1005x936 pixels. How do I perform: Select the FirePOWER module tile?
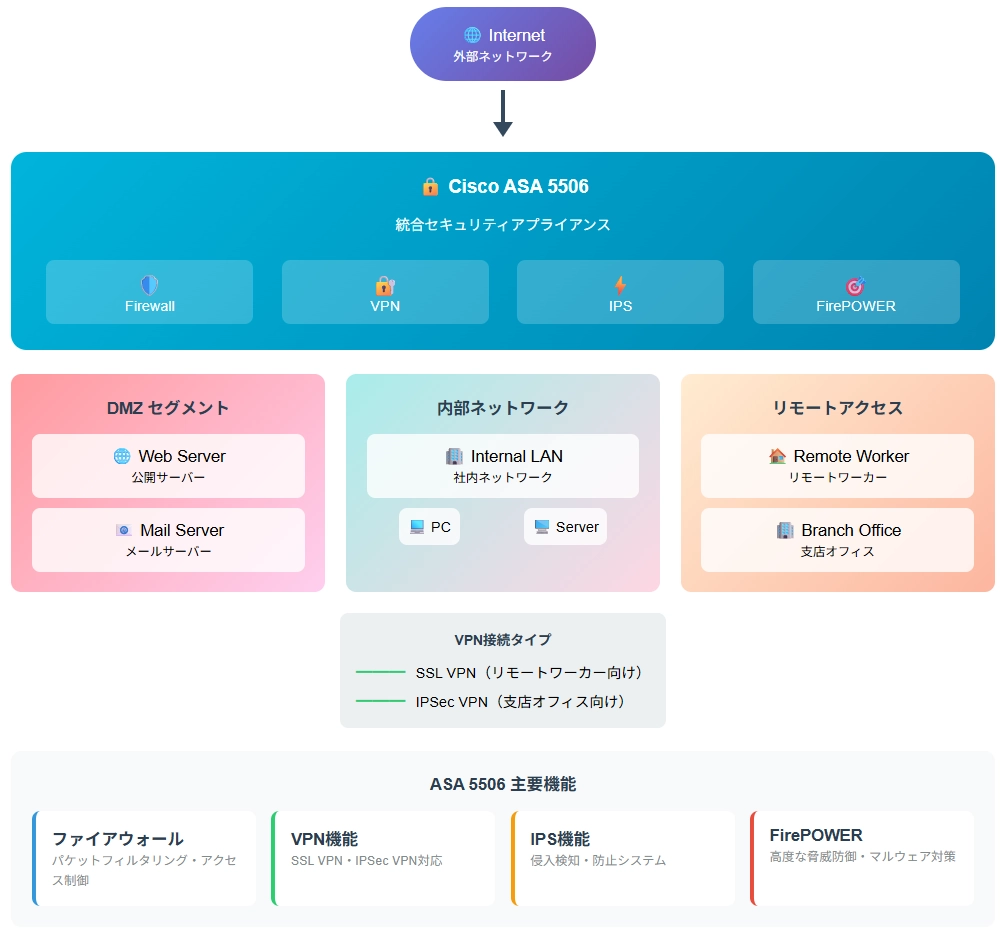(x=856, y=292)
